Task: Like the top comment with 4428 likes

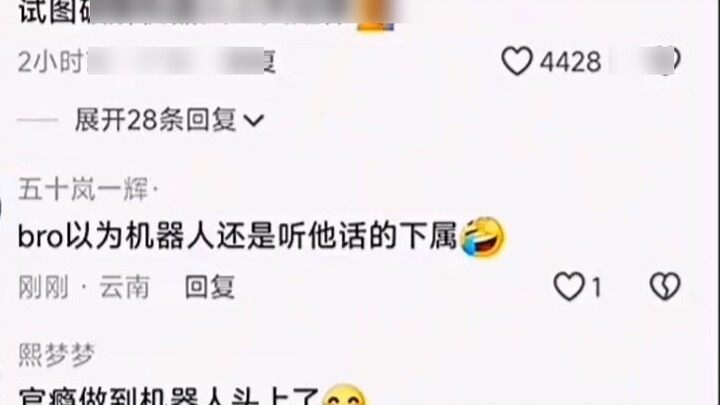Action: [517, 61]
